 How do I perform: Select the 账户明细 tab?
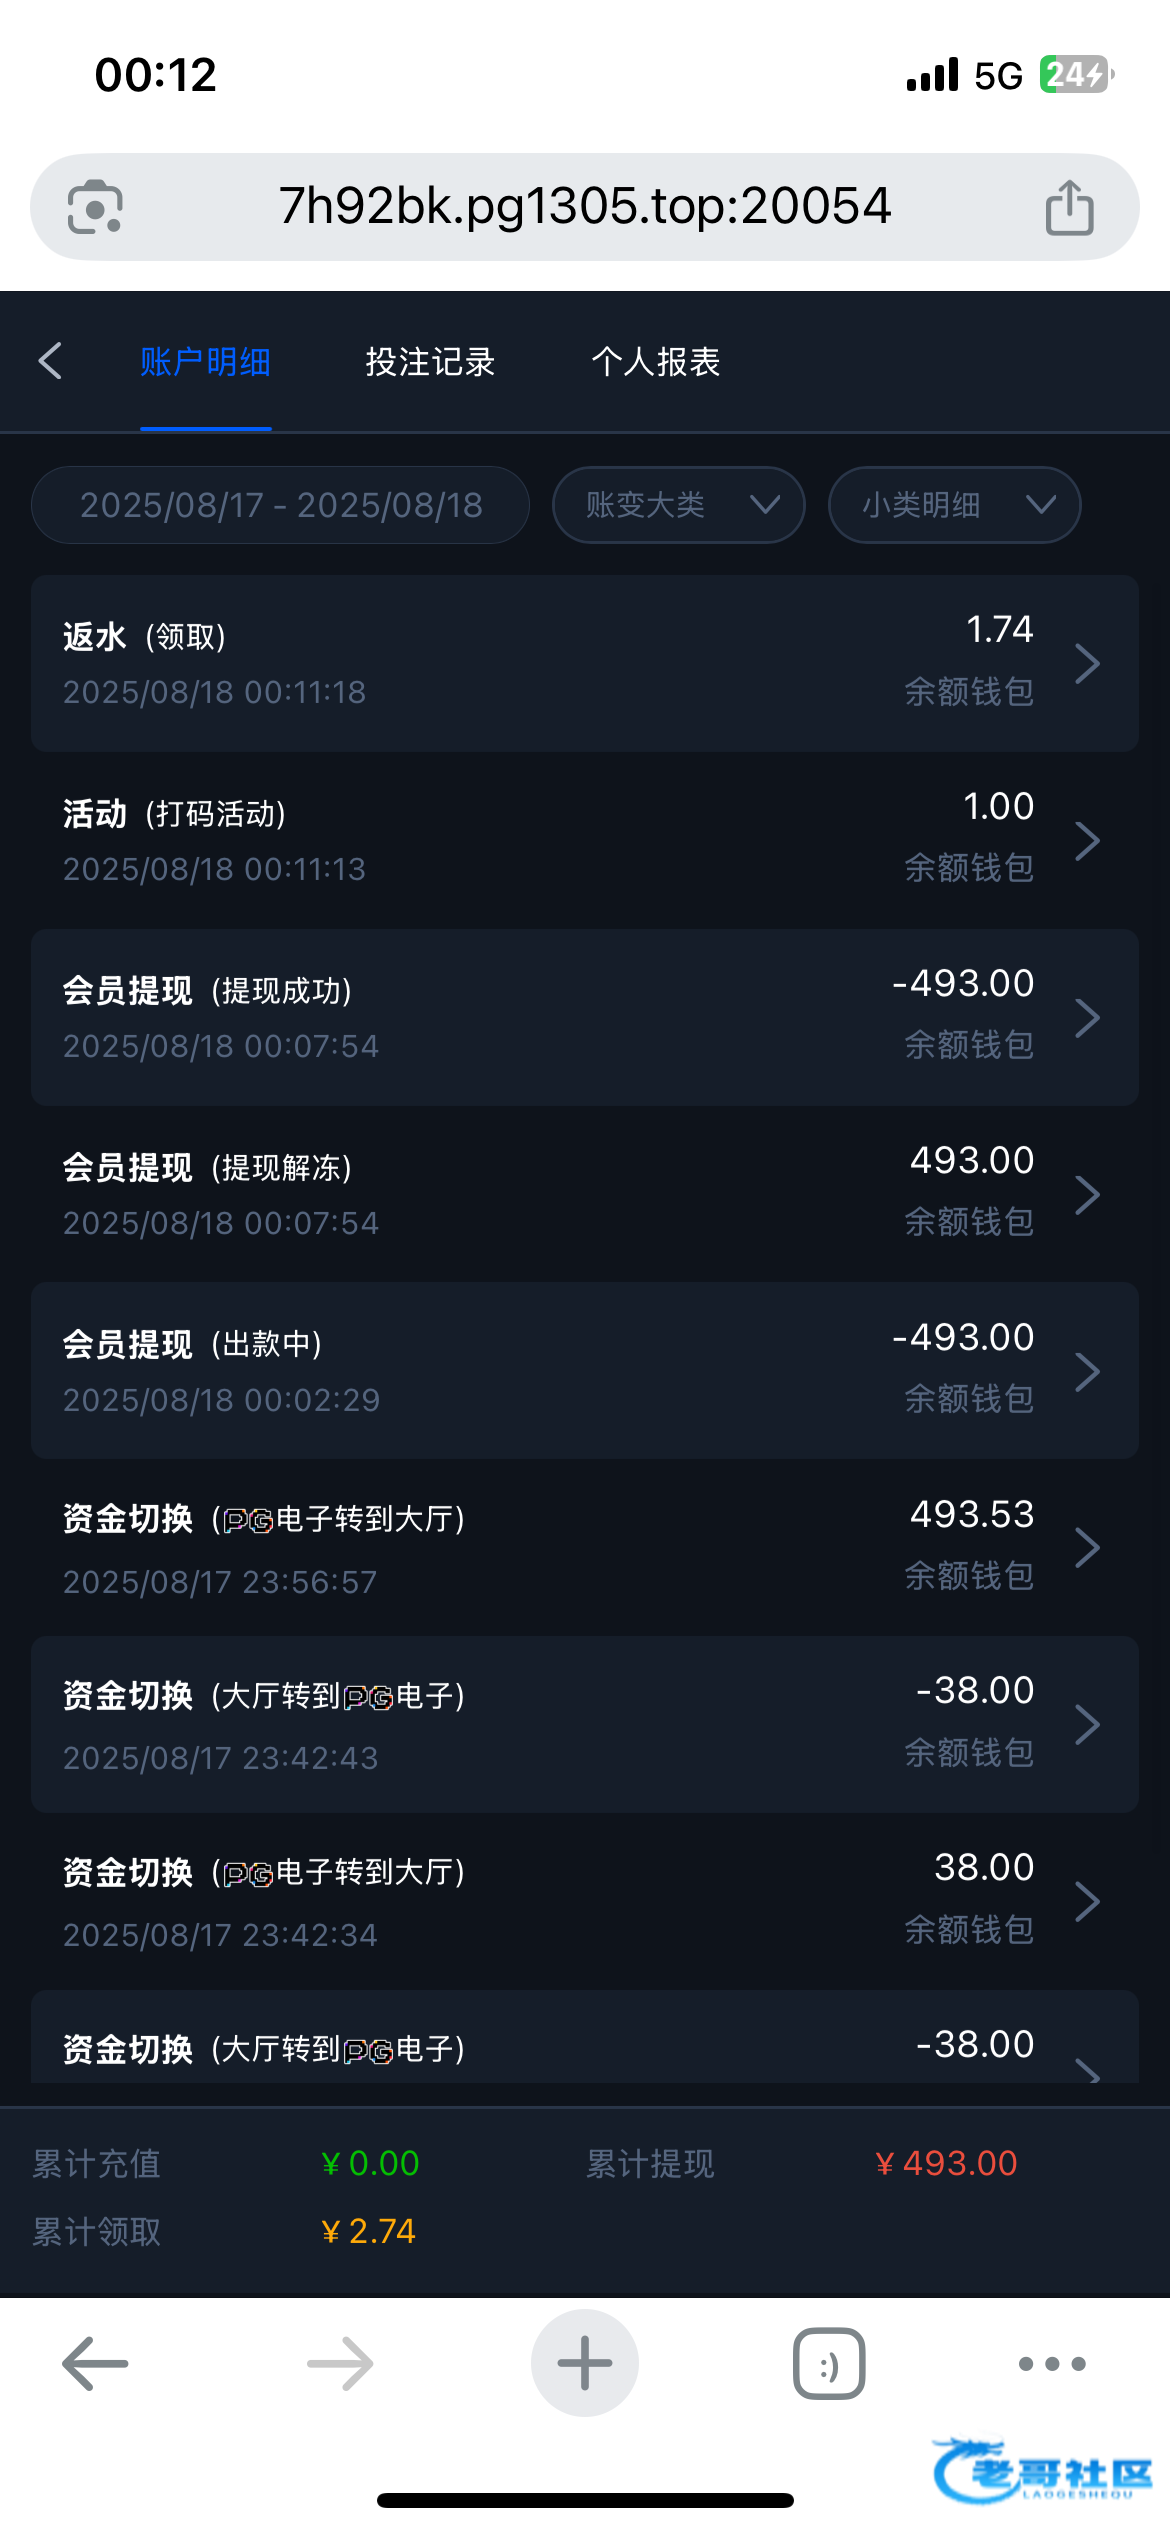[205, 362]
